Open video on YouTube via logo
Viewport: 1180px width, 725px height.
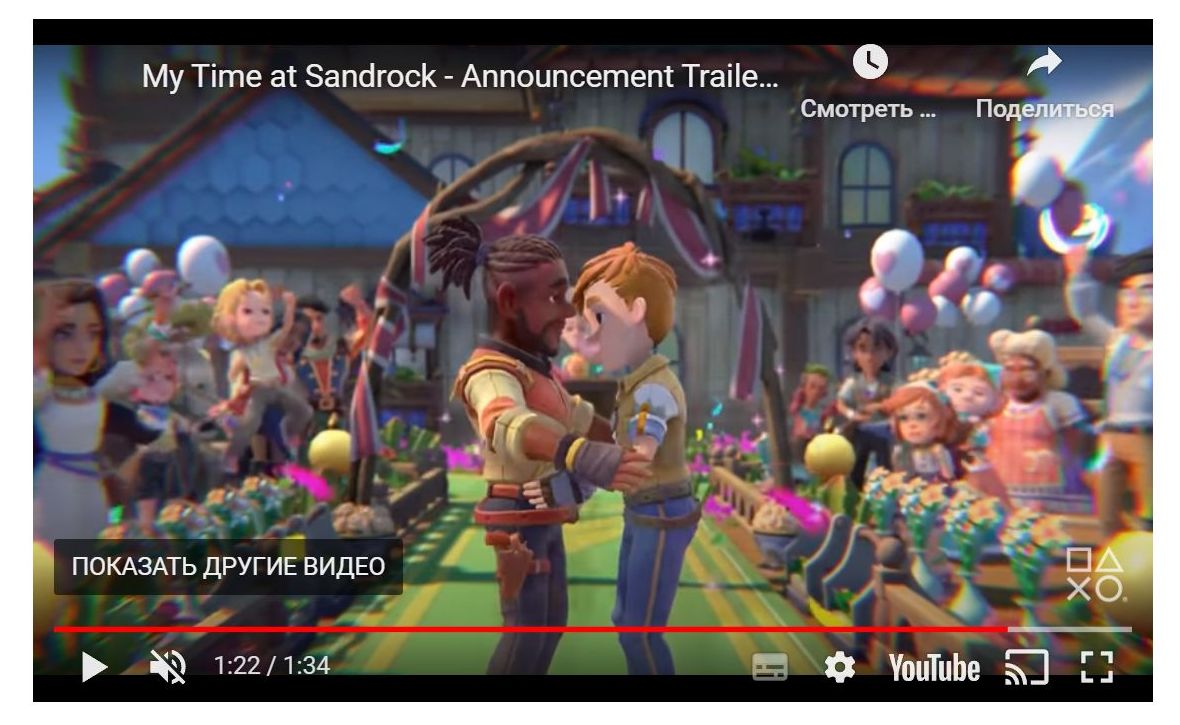(x=934, y=668)
